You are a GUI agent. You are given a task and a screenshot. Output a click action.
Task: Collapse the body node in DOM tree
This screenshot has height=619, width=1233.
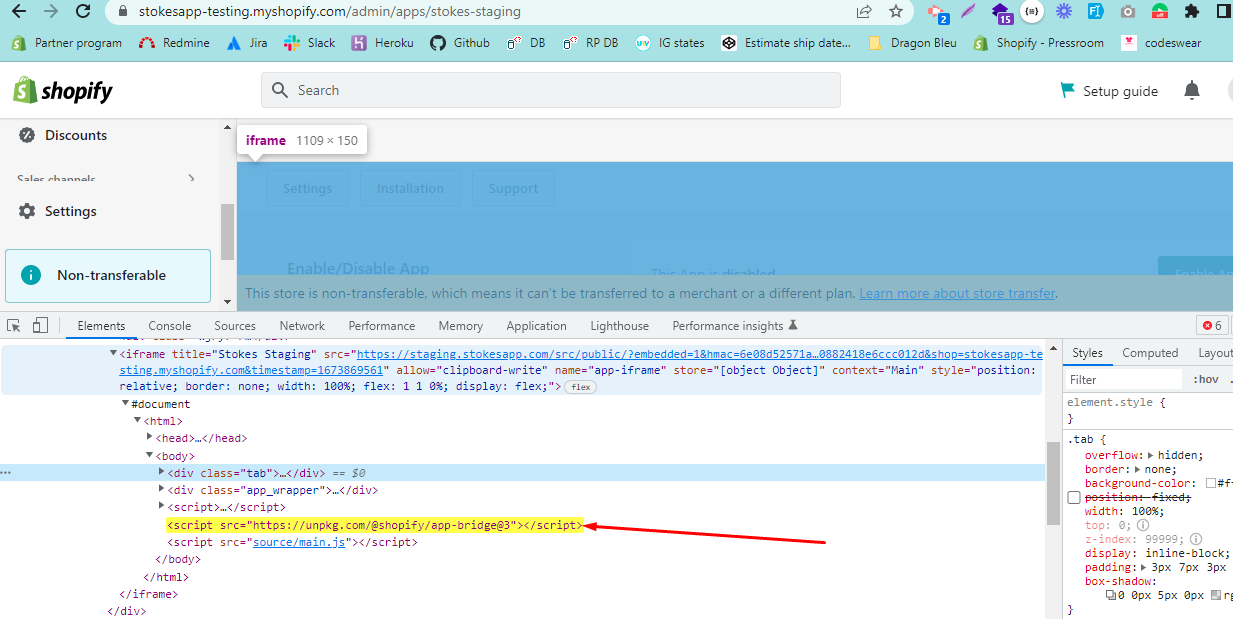click(x=150, y=455)
